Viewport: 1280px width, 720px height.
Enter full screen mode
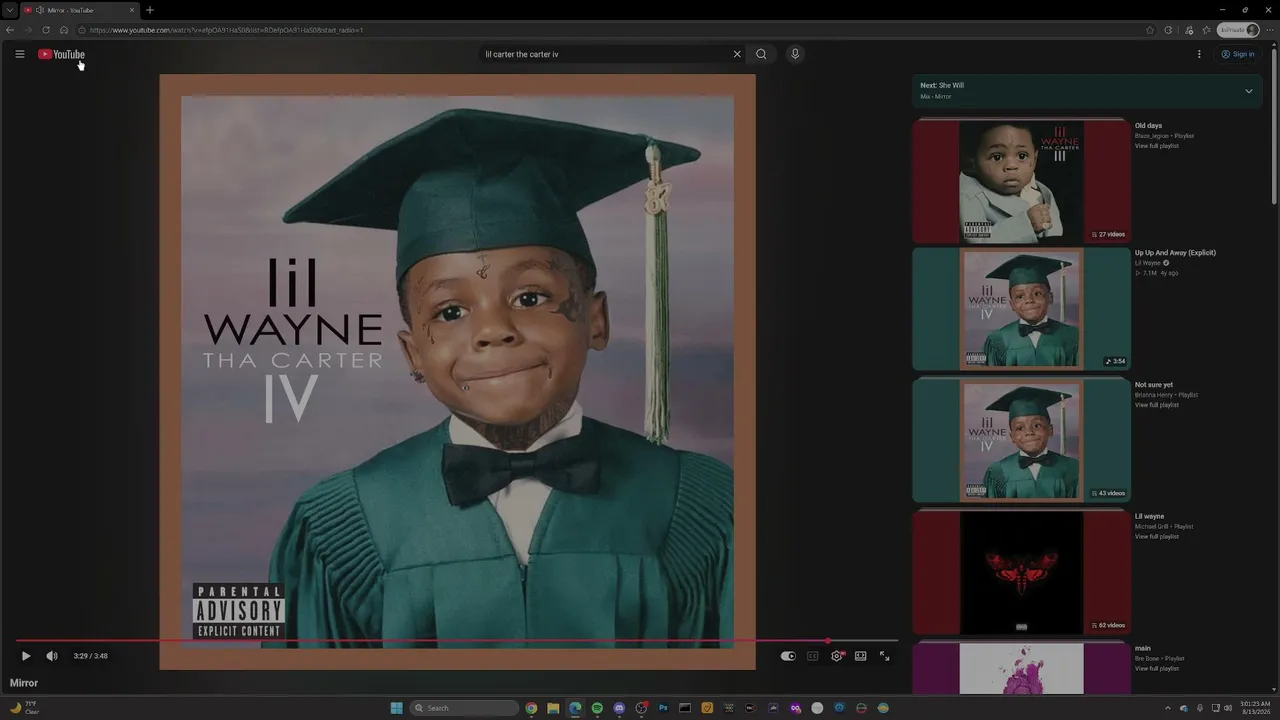point(884,656)
